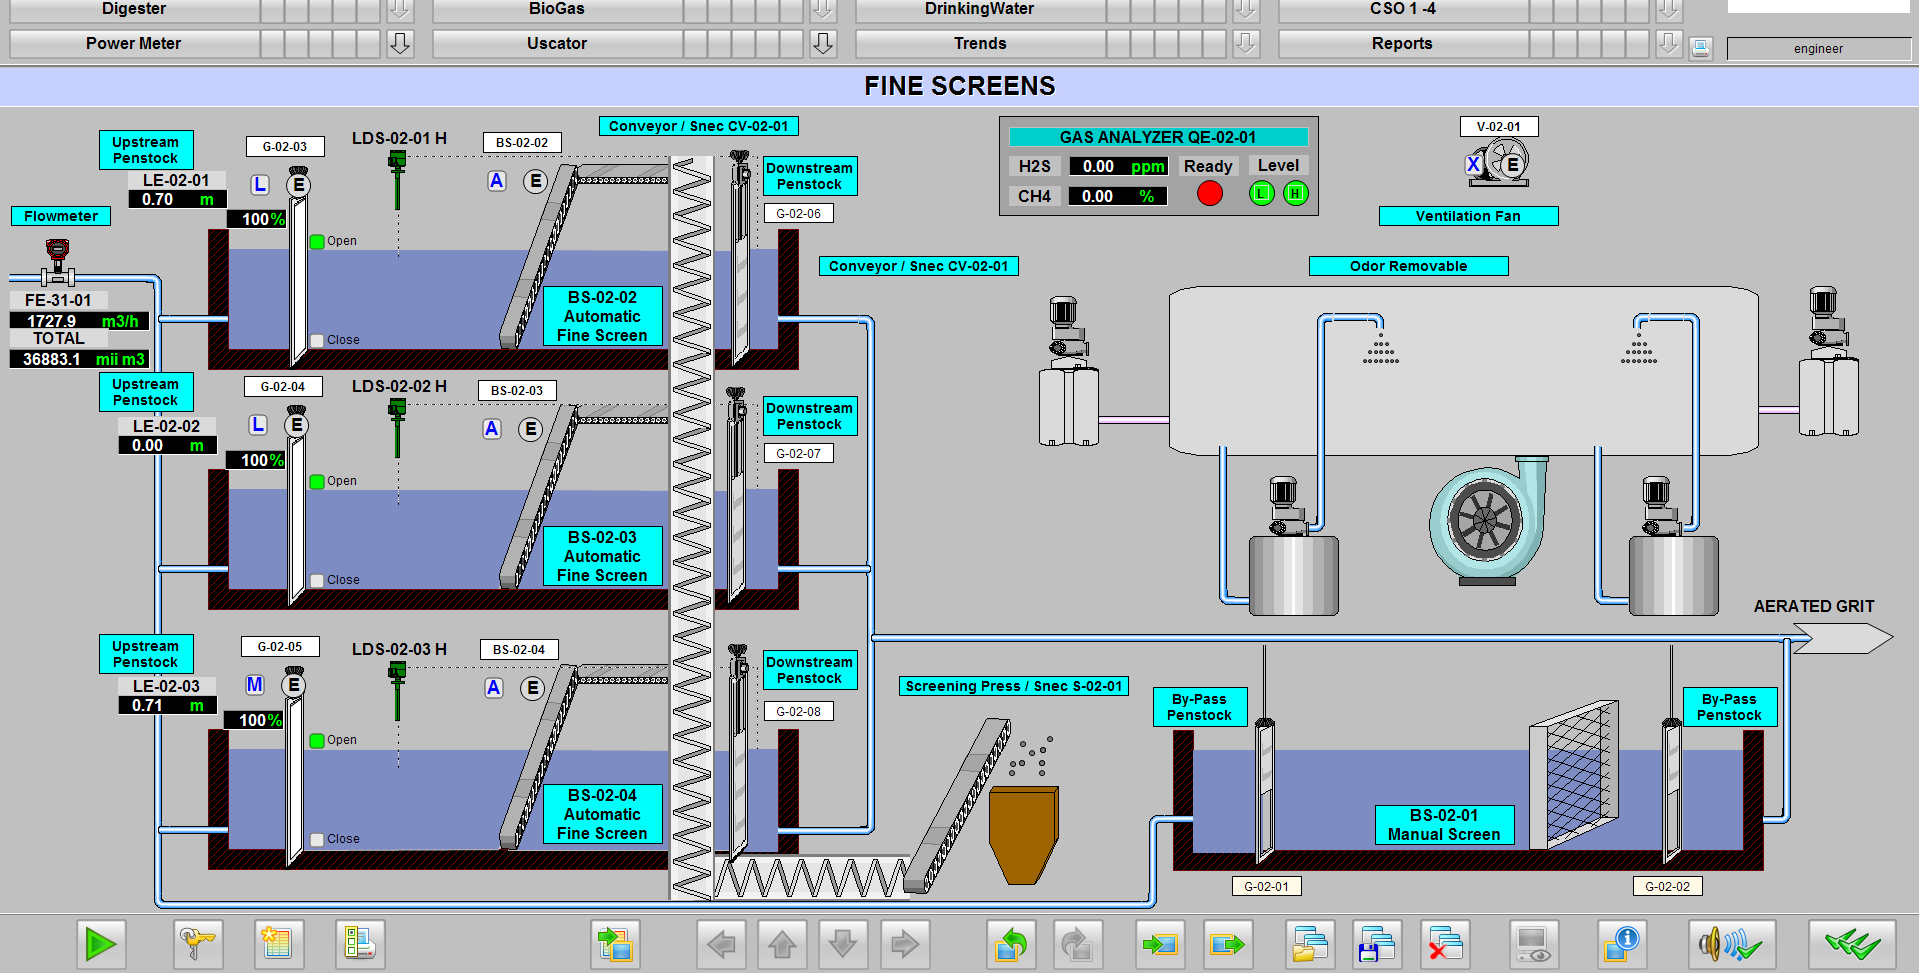Click the double green checkmark icon
1919x973 pixels.
[1851, 944]
